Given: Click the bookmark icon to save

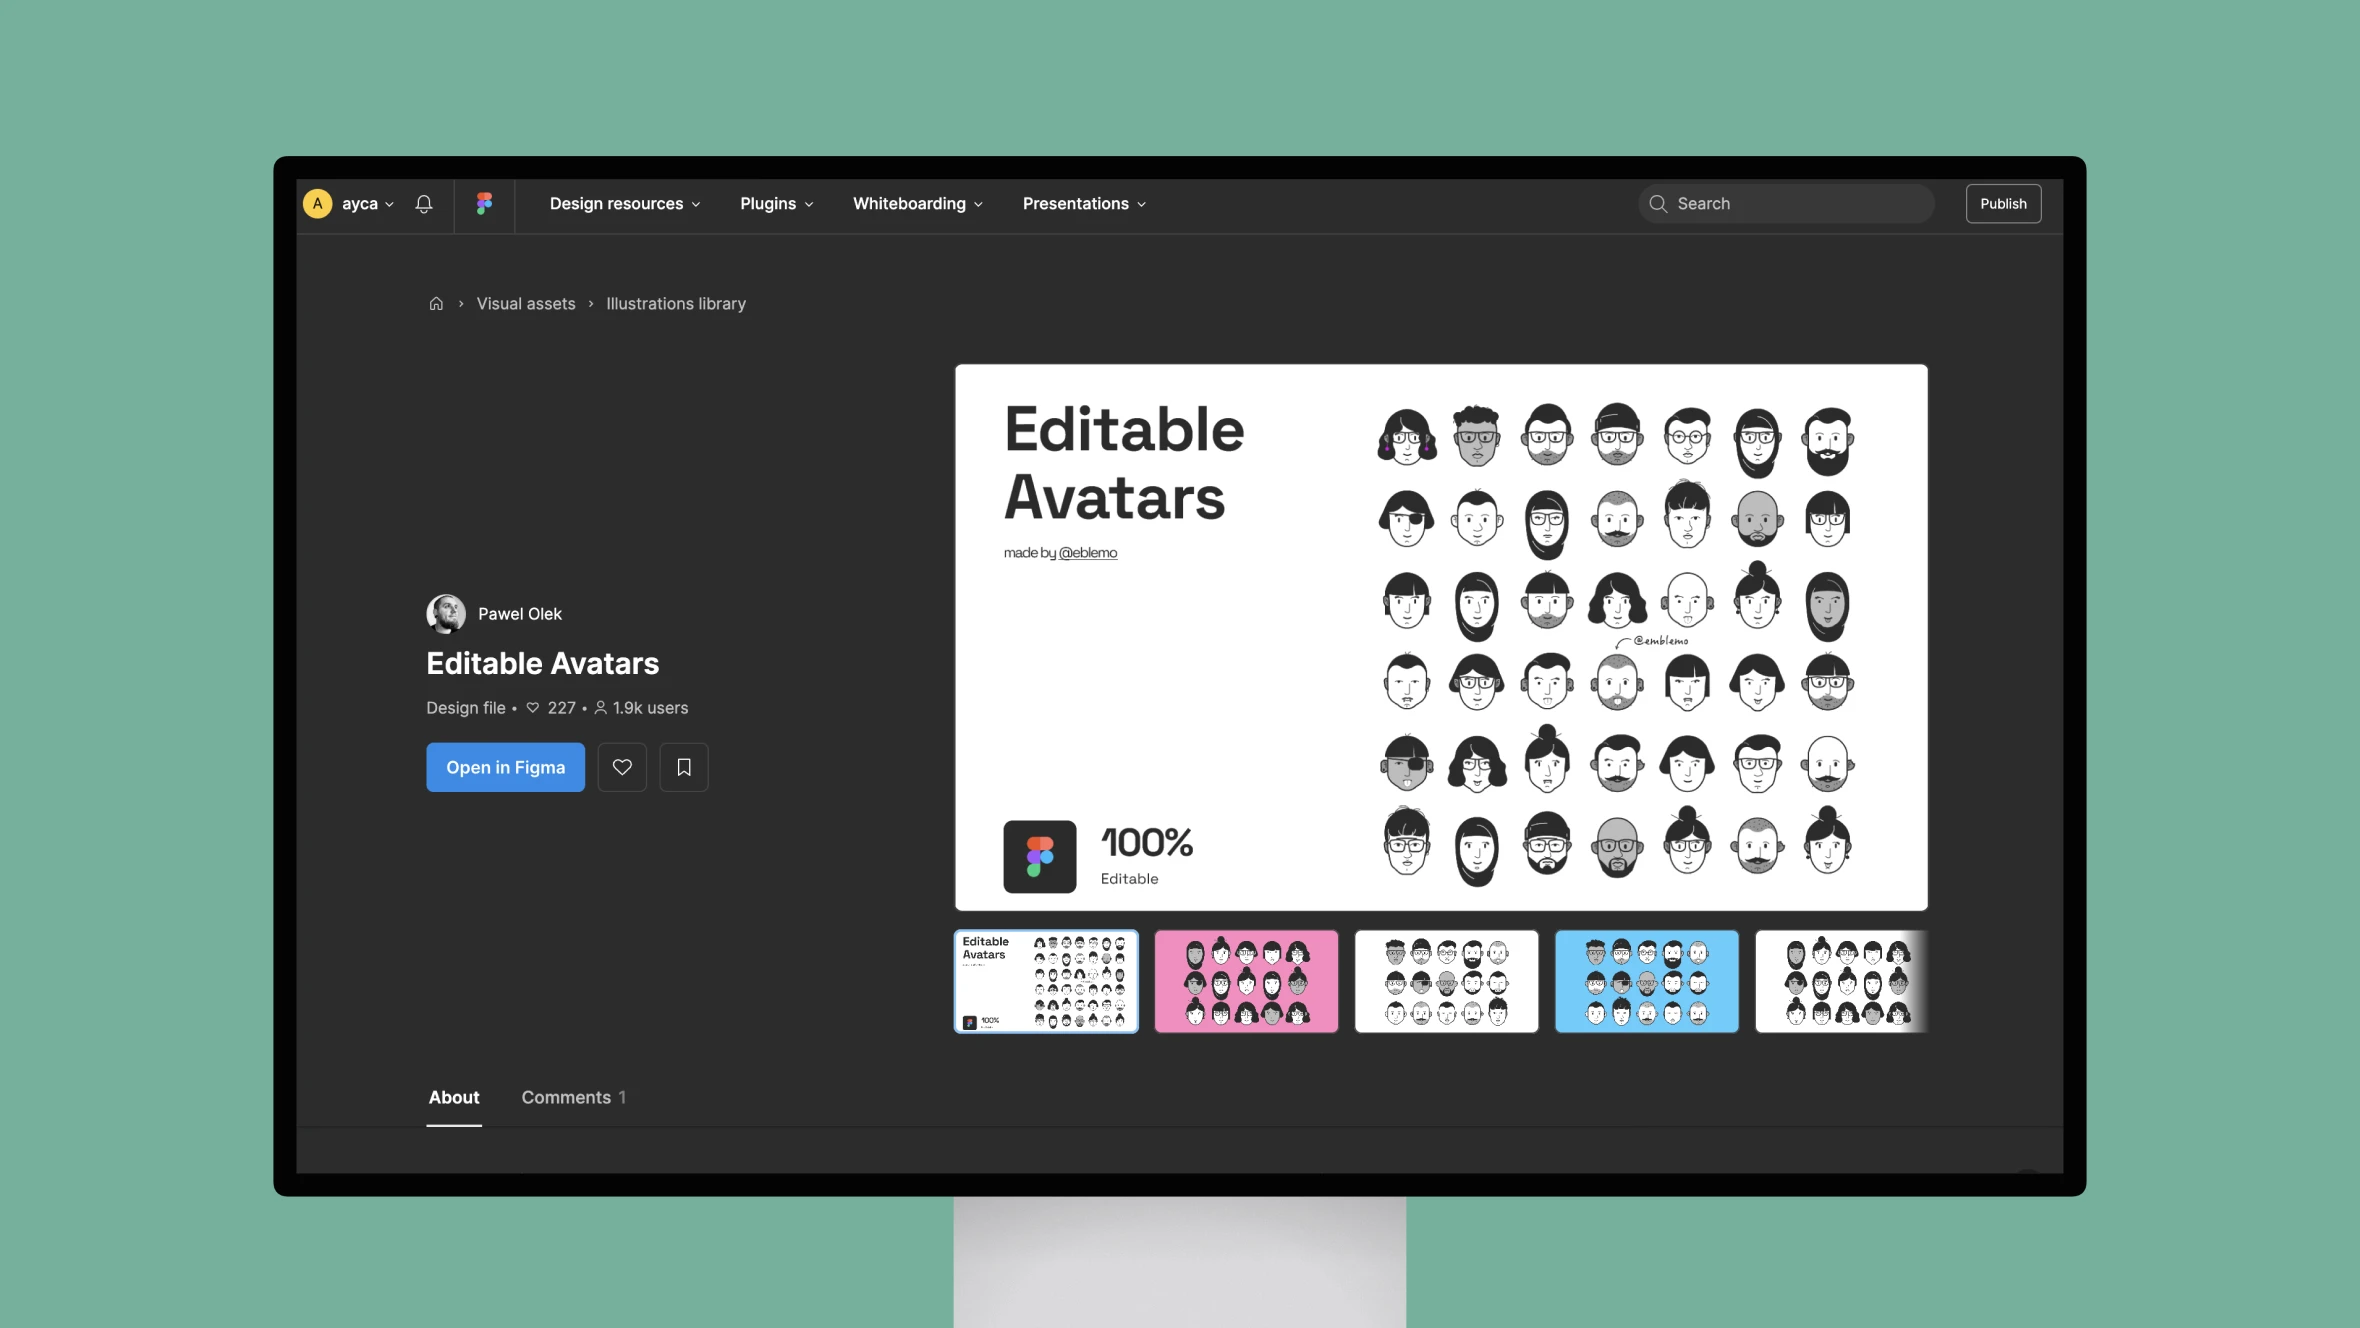Looking at the screenshot, I should tap(682, 767).
